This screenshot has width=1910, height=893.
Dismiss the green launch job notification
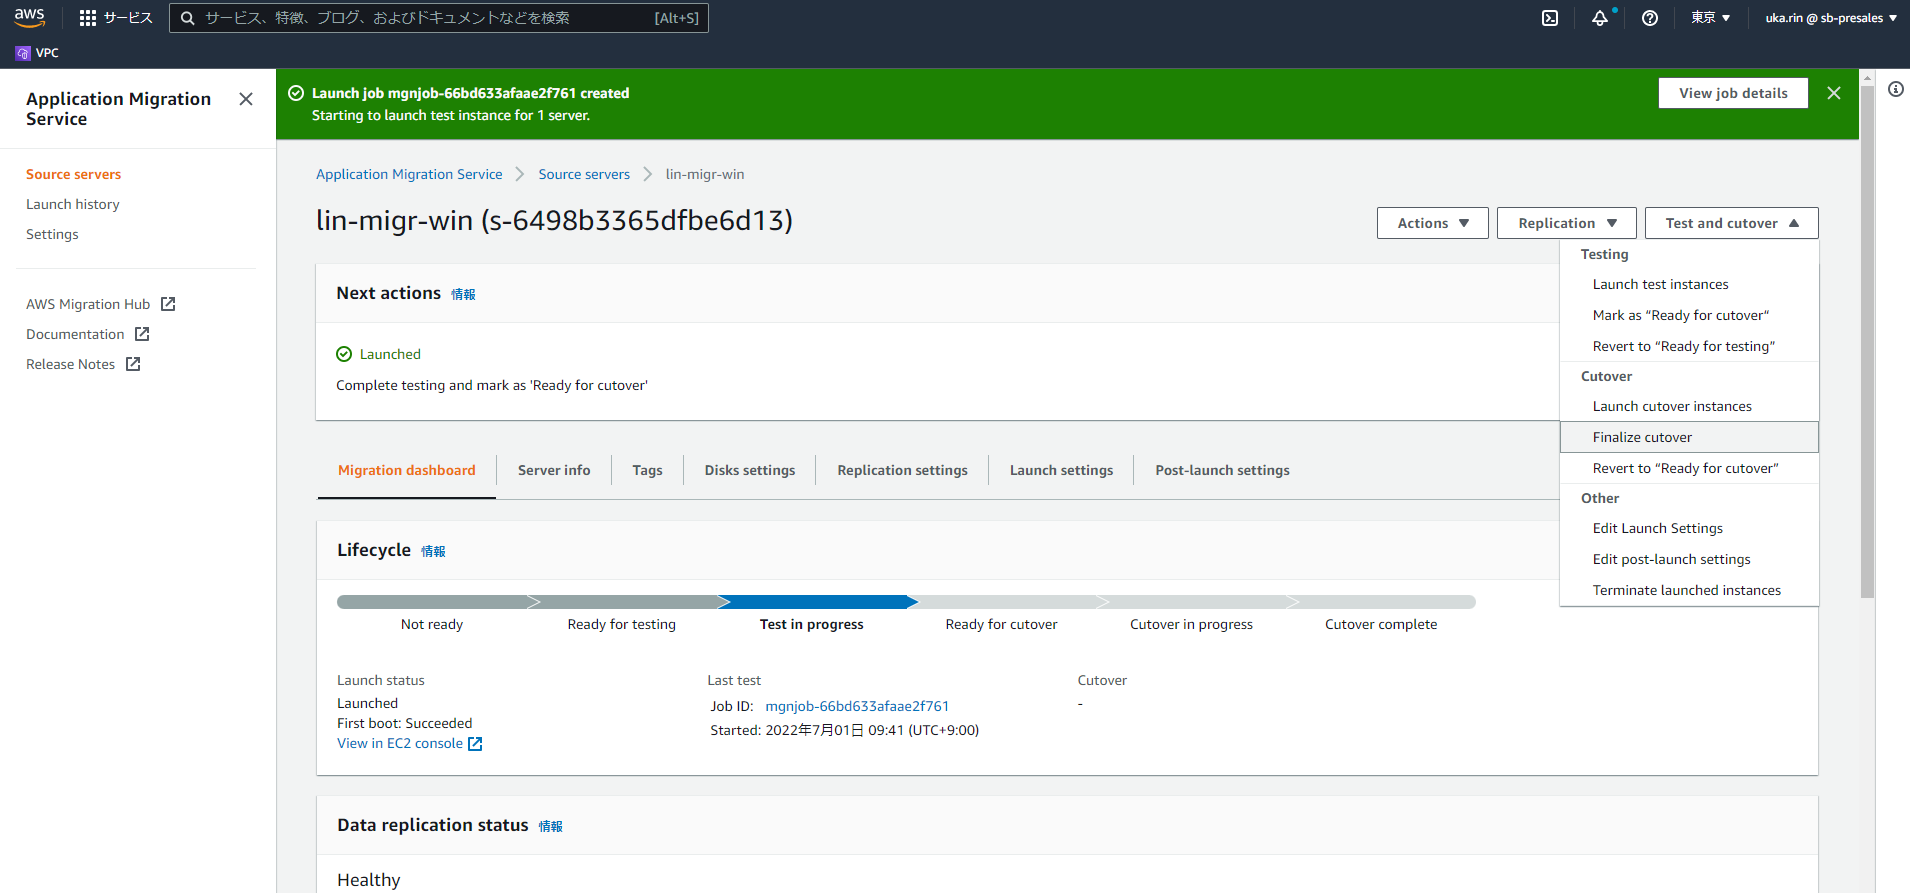click(x=1834, y=93)
